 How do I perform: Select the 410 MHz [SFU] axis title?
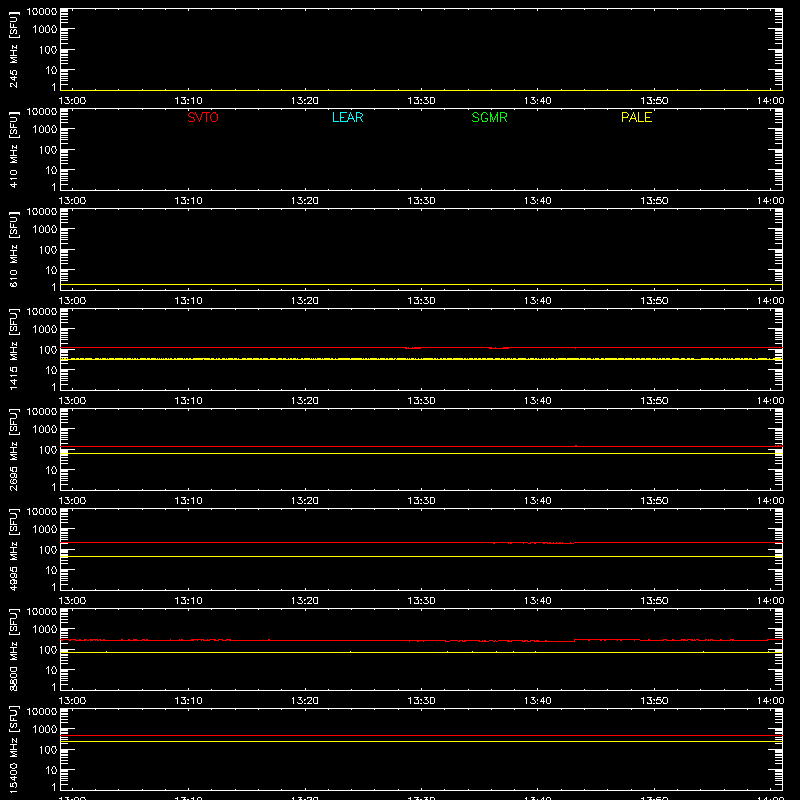pyautogui.click(x=13, y=149)
